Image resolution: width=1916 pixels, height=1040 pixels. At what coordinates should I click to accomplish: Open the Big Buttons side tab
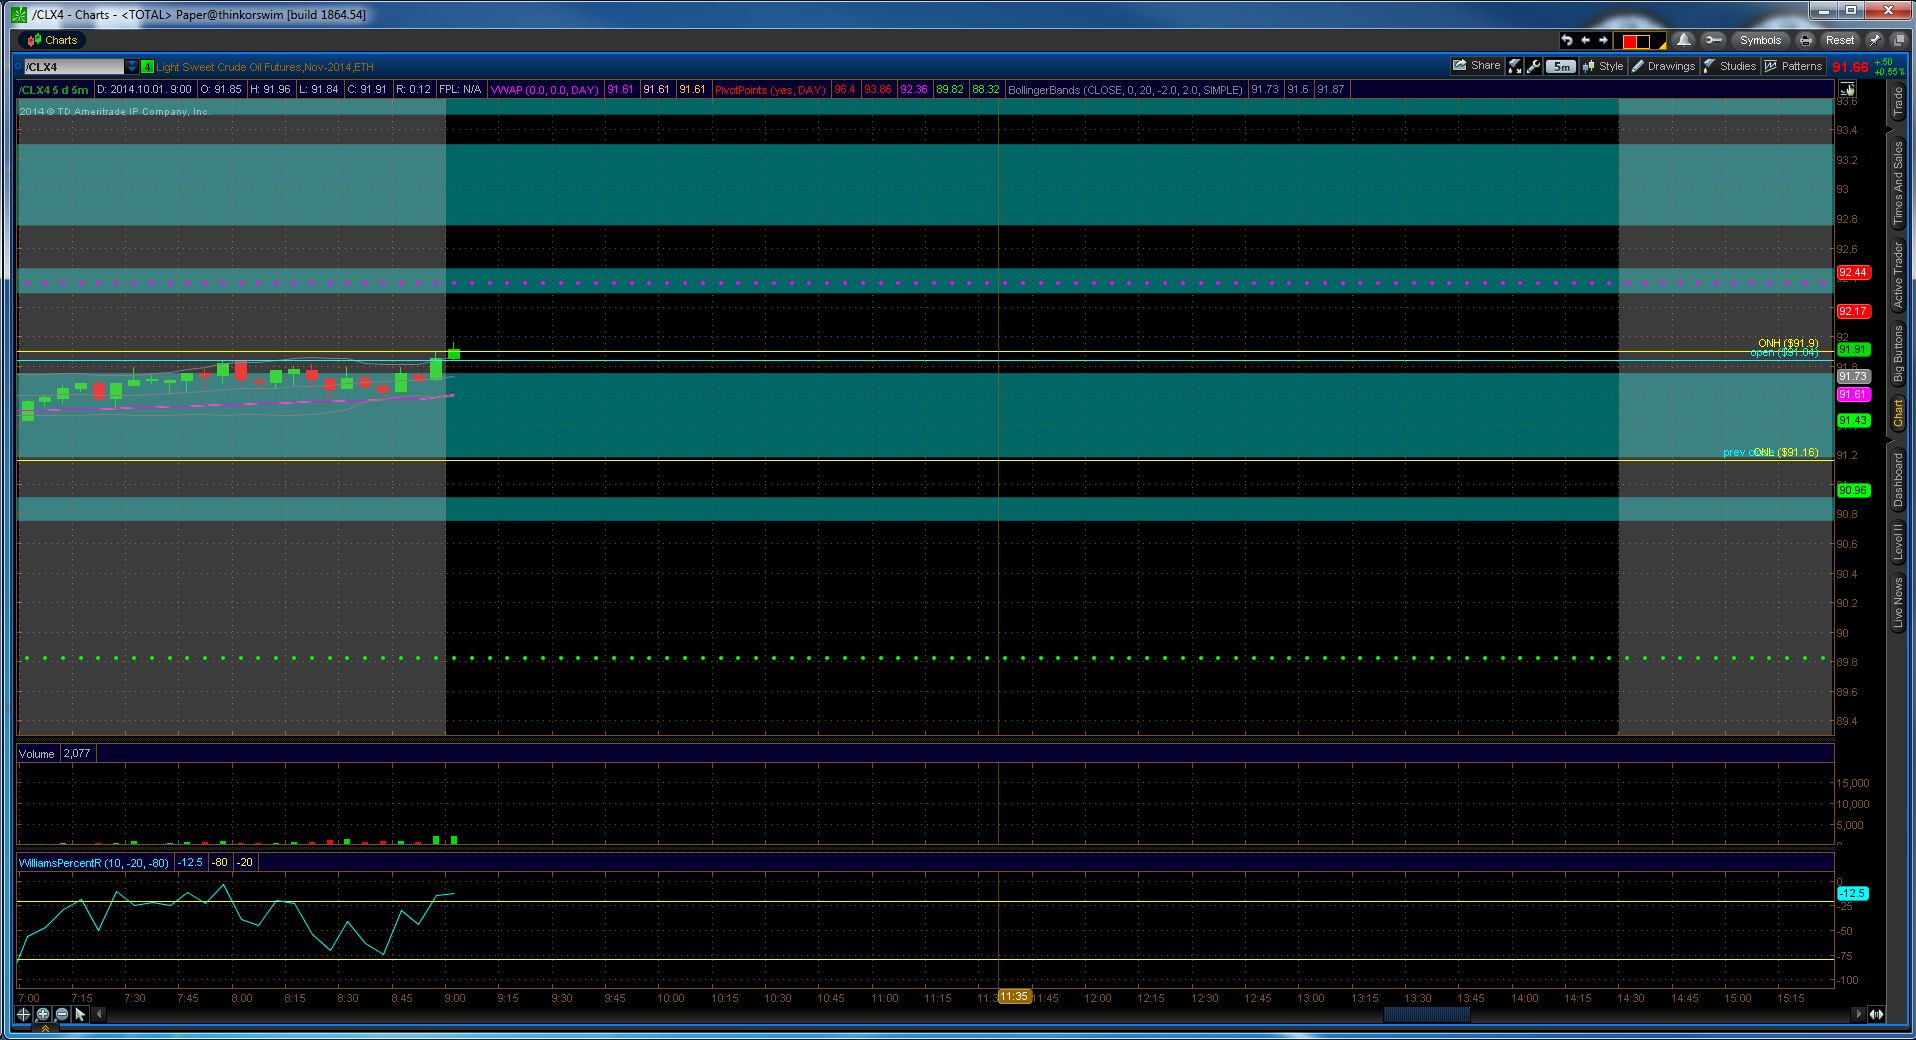[1897, 354]
